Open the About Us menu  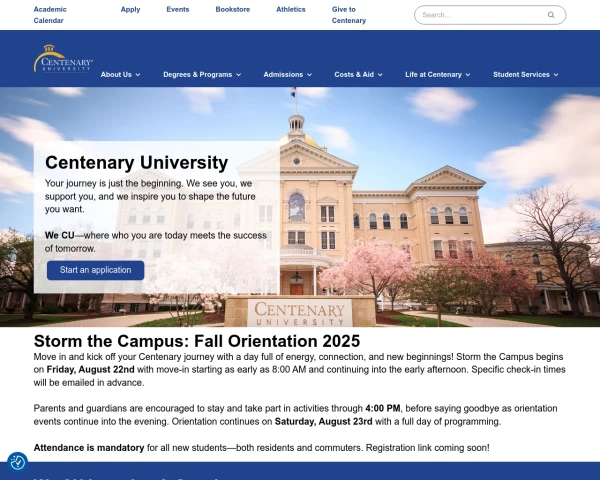(x=116, y=75)
